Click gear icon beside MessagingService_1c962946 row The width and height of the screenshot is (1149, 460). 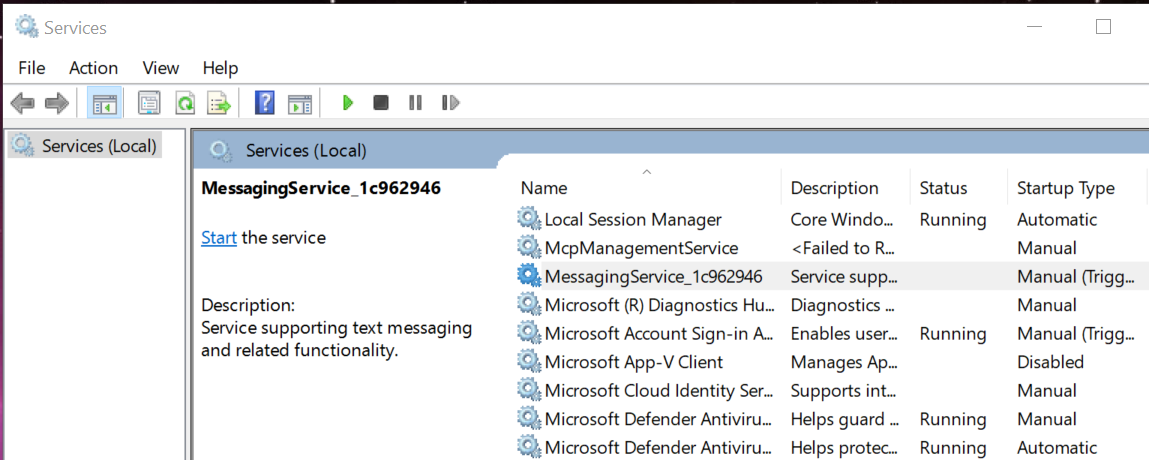pos(528,276)
